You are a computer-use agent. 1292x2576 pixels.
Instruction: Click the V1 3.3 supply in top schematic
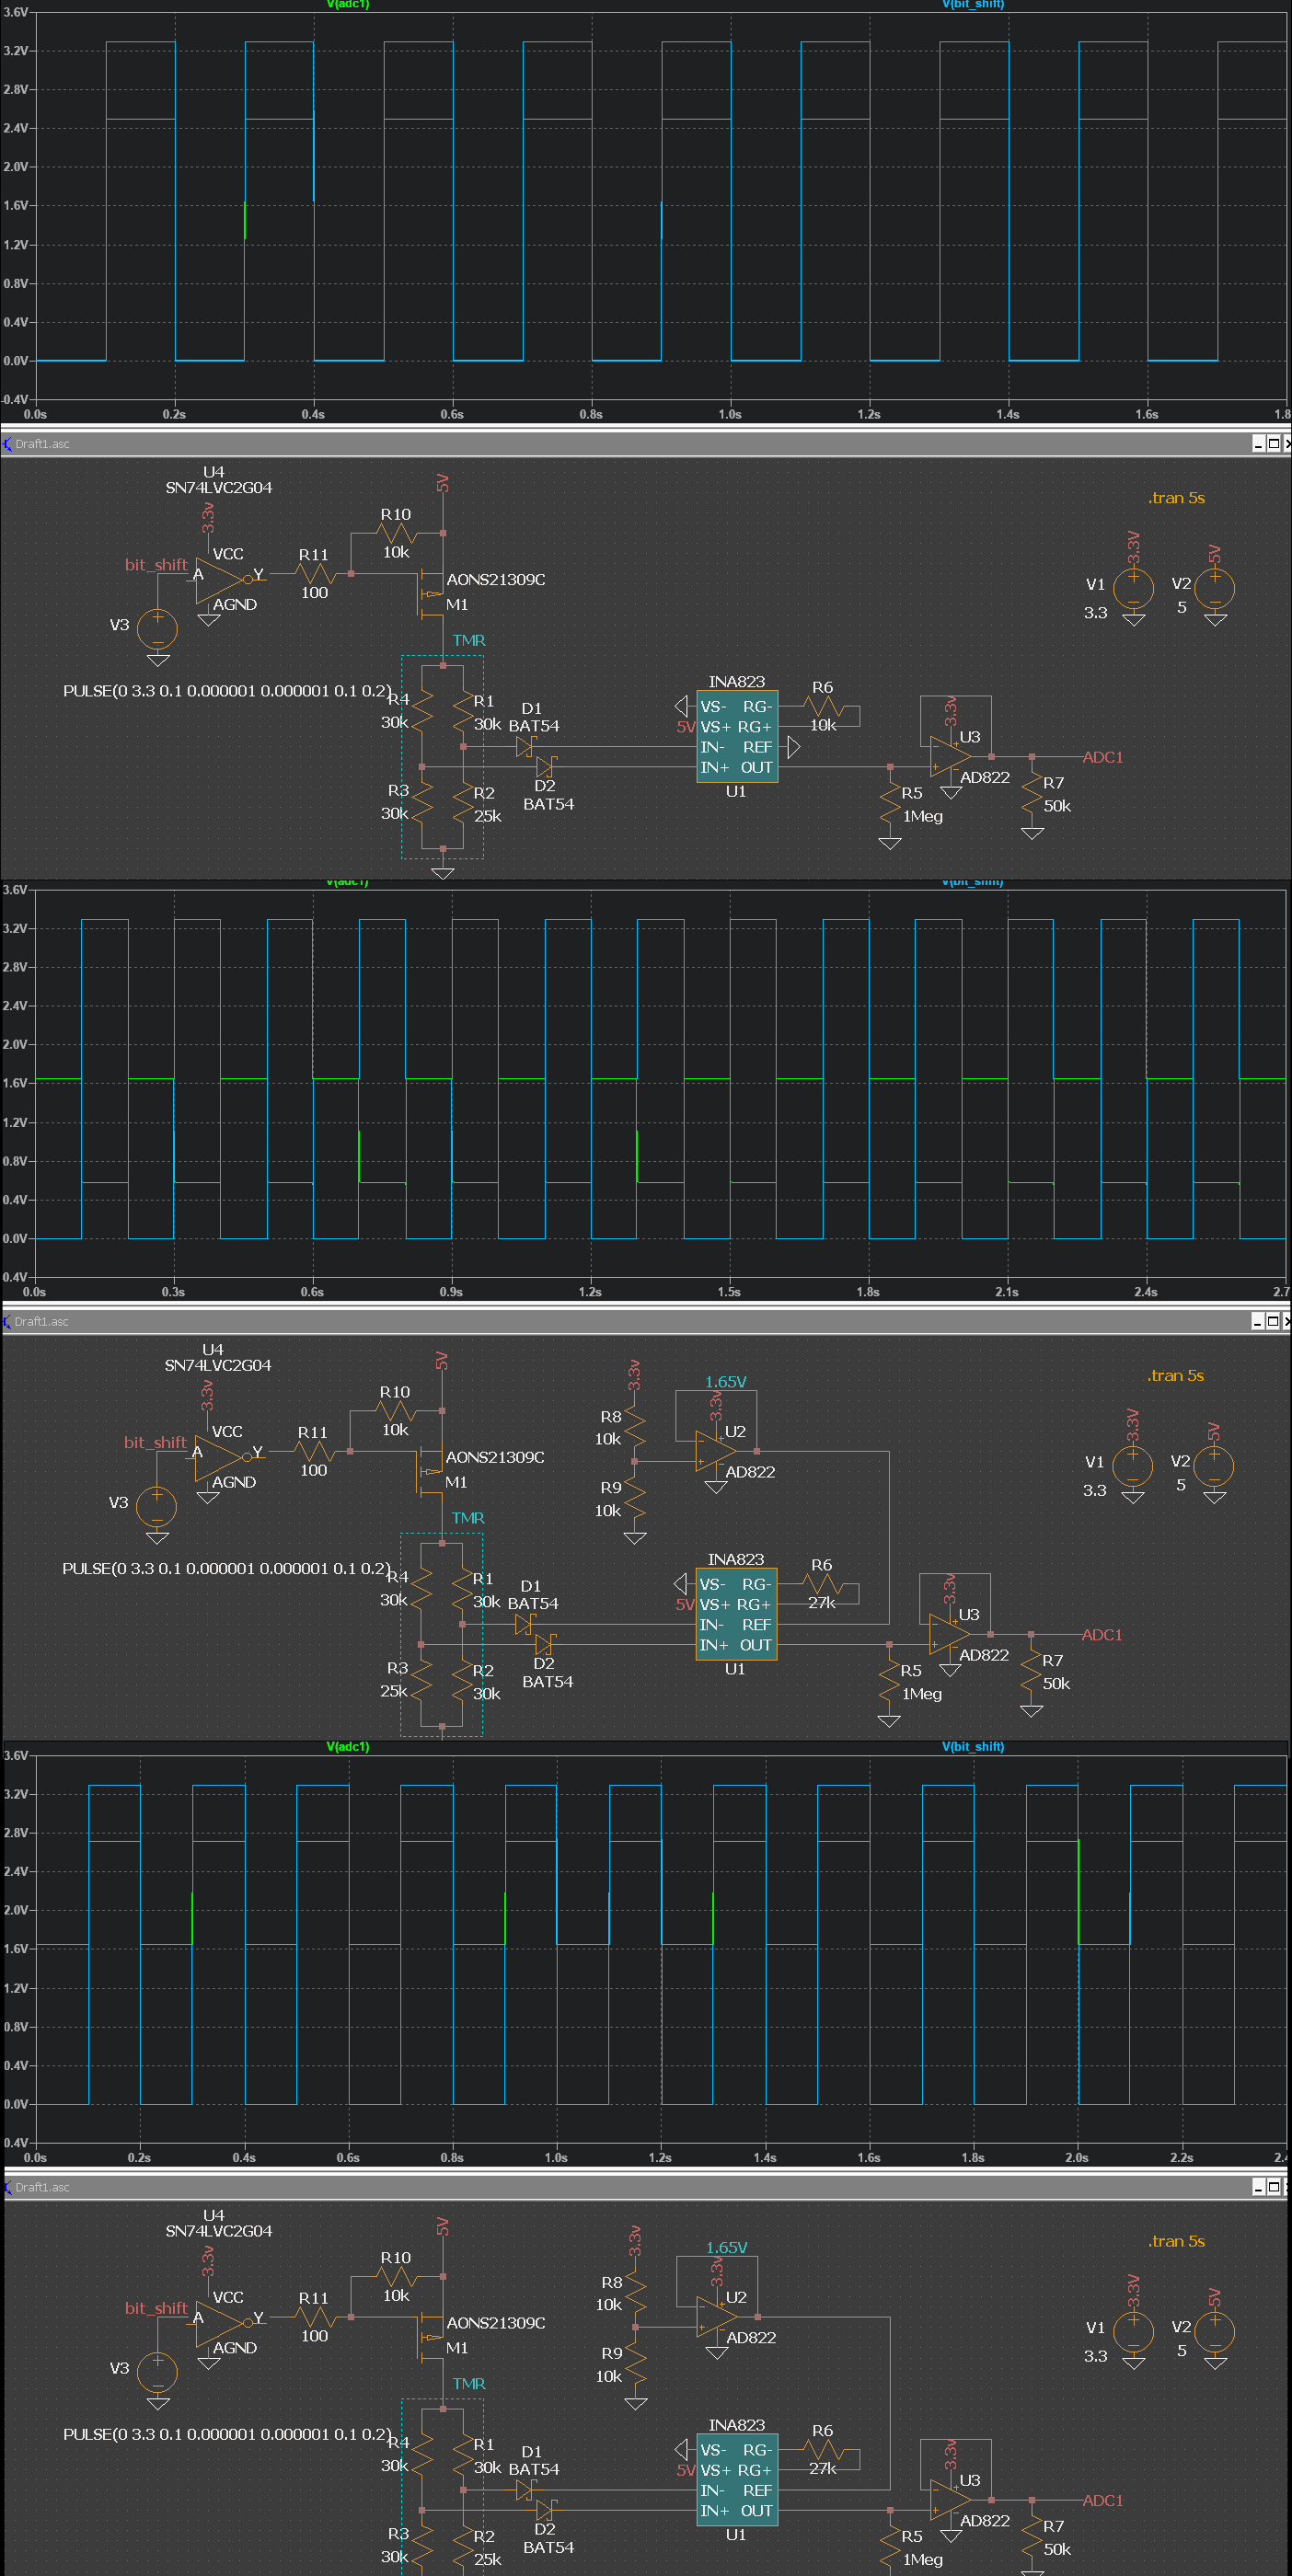click(1133, 588)
